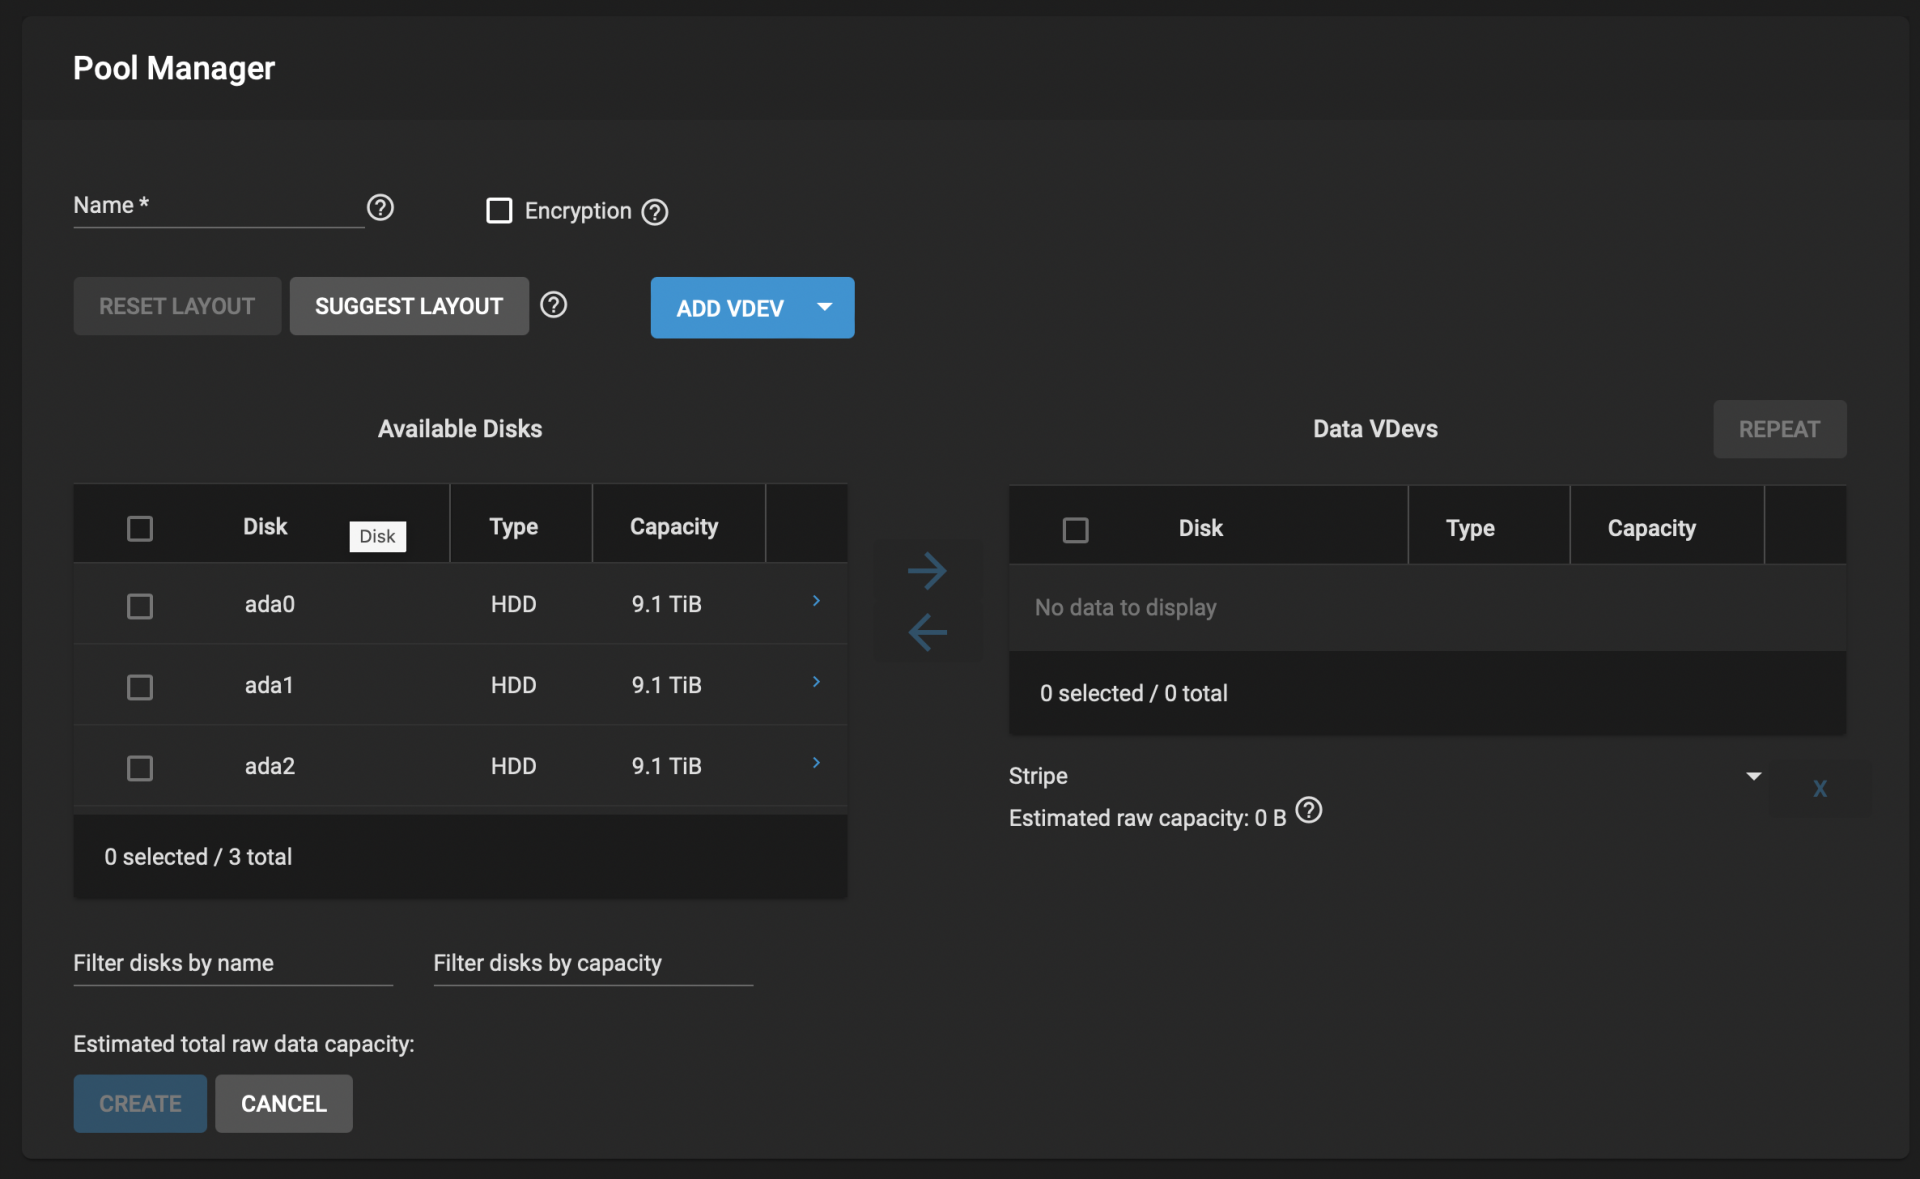The height and width of the screenshot is (1179, 1920).
Task: Click the HDD type cell for ada0
Action: coord(514,604)
